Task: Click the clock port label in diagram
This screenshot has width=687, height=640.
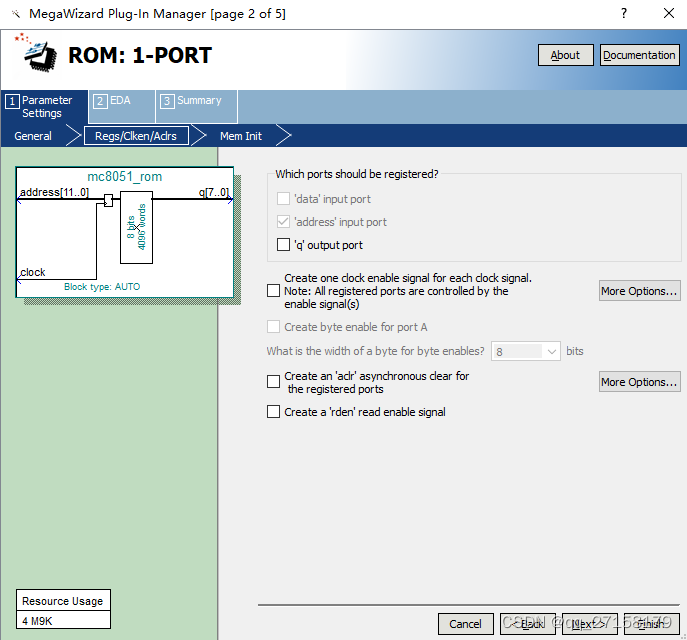Action: (x=33, y=272)
